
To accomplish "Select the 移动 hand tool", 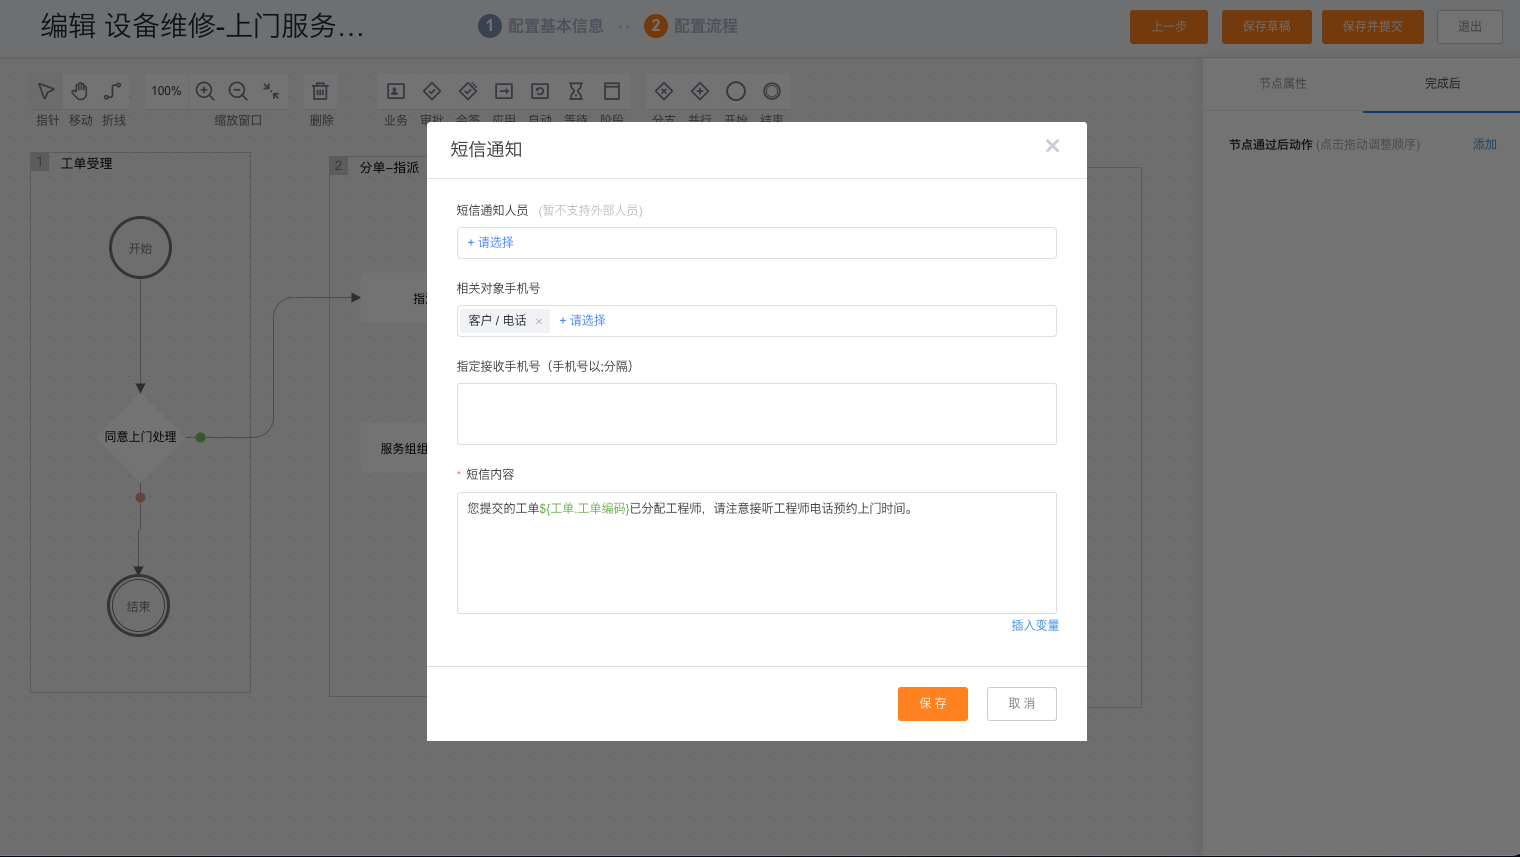I will [80, 92].
